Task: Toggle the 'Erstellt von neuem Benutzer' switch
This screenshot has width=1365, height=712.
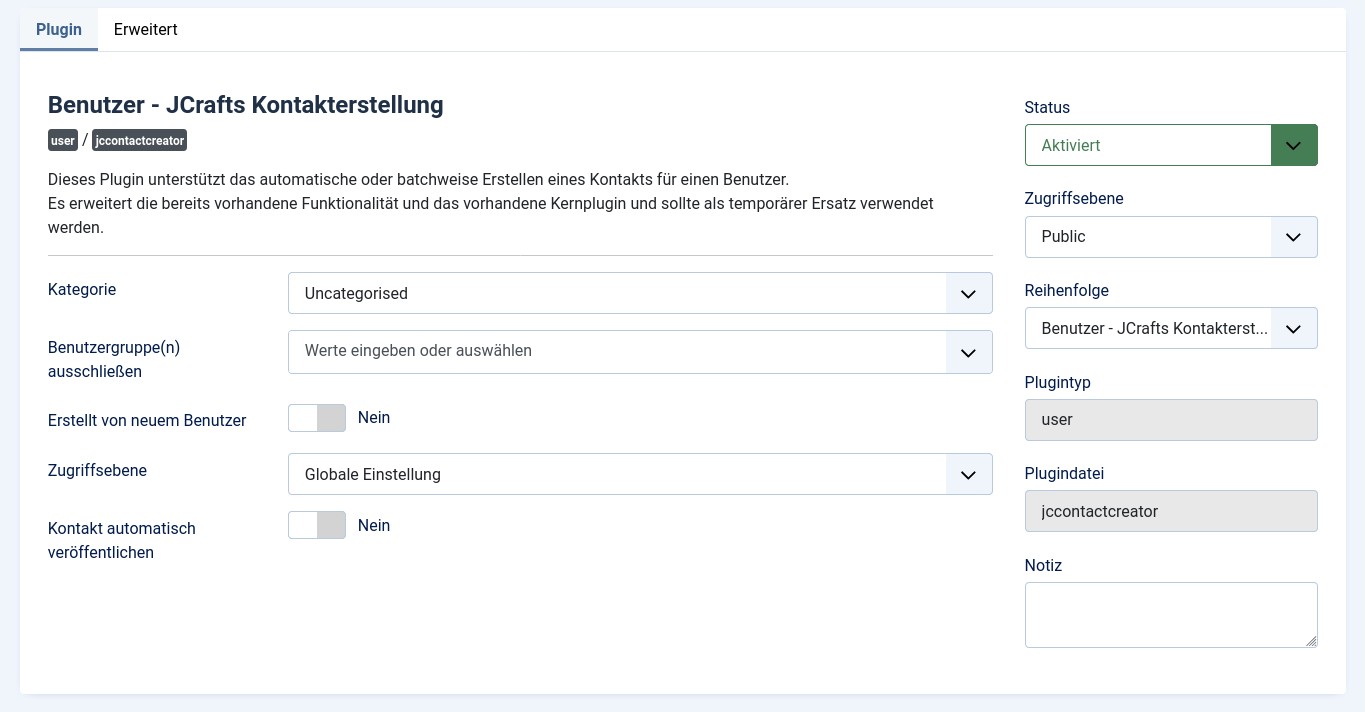Action: pyautogui.click(x=317, y=418)
